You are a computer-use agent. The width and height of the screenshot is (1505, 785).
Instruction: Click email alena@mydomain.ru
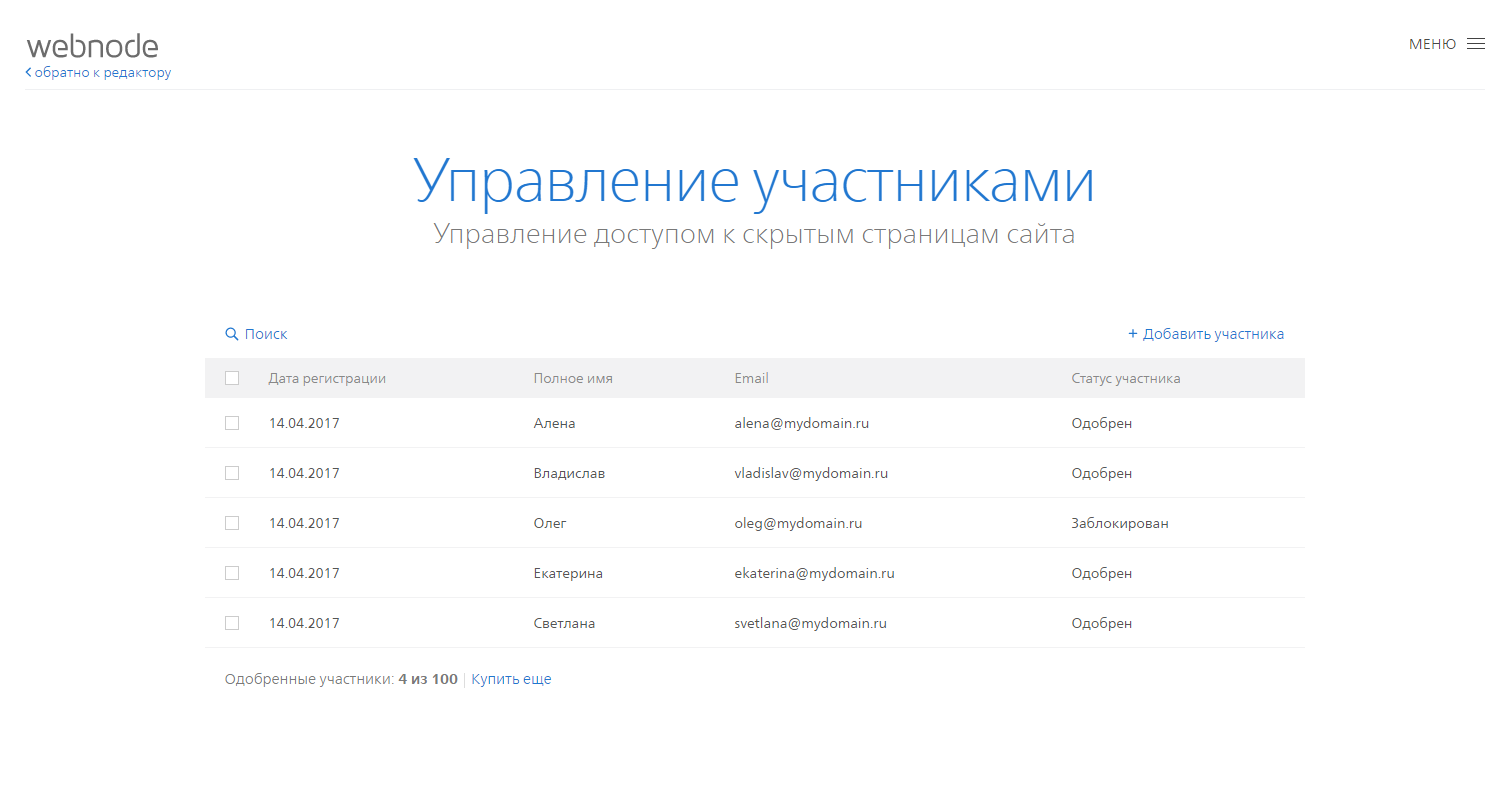click(802, 423)
